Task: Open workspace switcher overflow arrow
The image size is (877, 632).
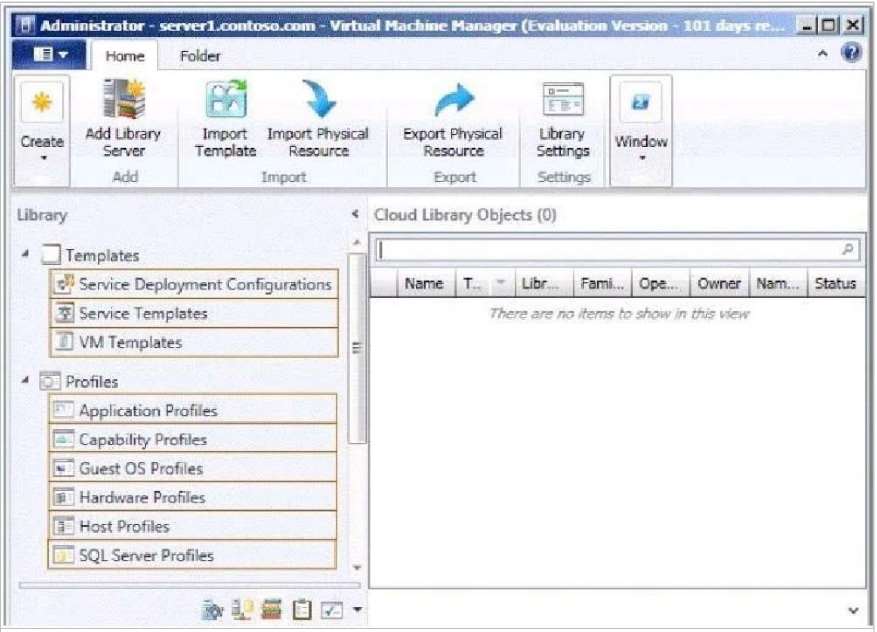Action: 357,609
